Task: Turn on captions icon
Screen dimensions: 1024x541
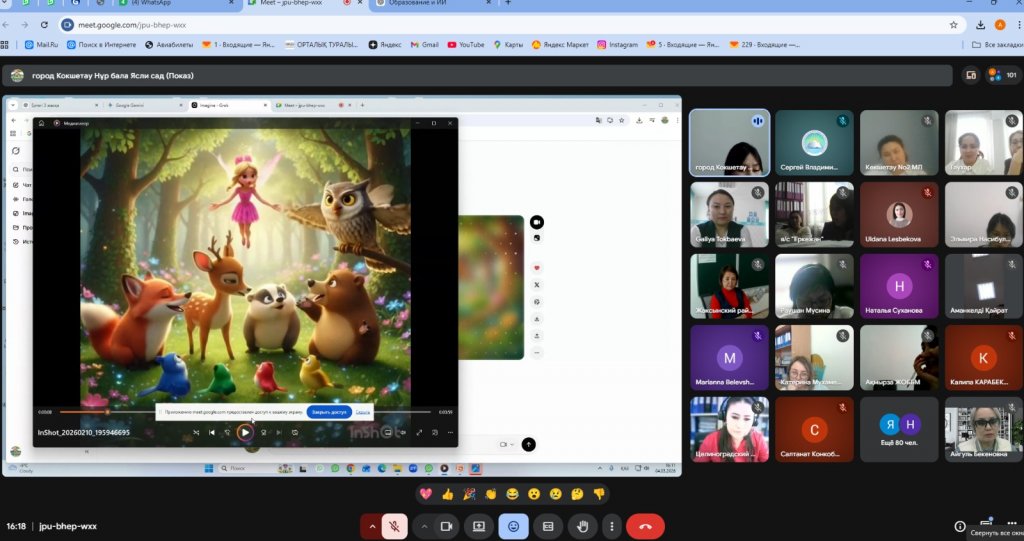Action: click(548, 526)
